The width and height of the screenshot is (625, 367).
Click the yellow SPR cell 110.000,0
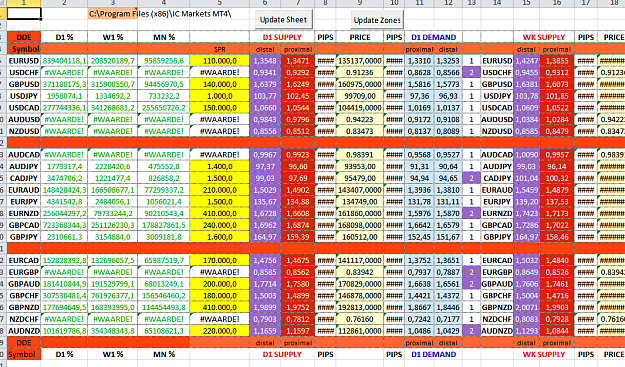click(220, 61)
